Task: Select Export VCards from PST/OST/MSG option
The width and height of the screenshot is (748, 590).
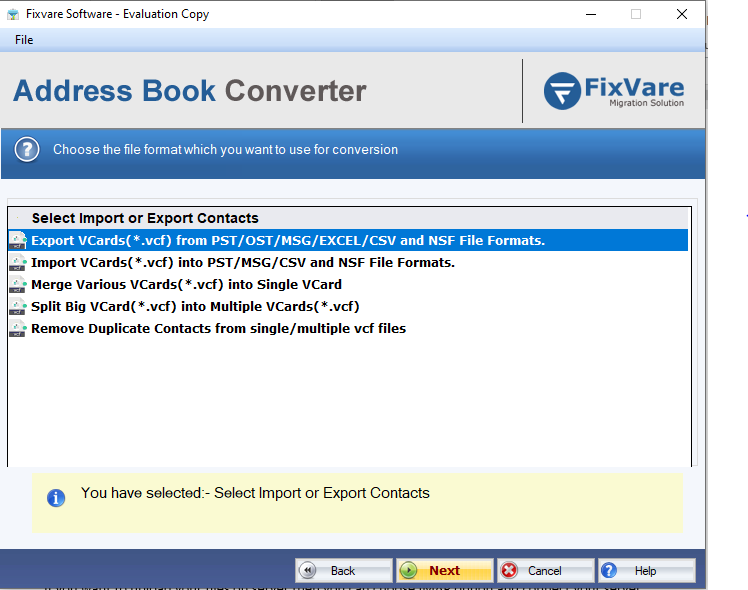Action: point(348,240)
